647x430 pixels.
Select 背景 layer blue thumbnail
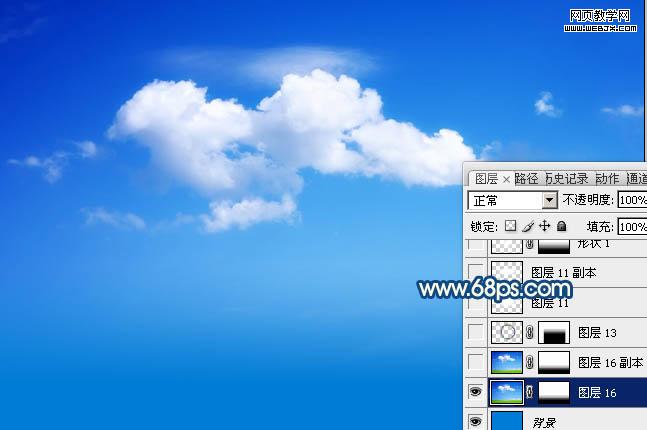point(507,421)
